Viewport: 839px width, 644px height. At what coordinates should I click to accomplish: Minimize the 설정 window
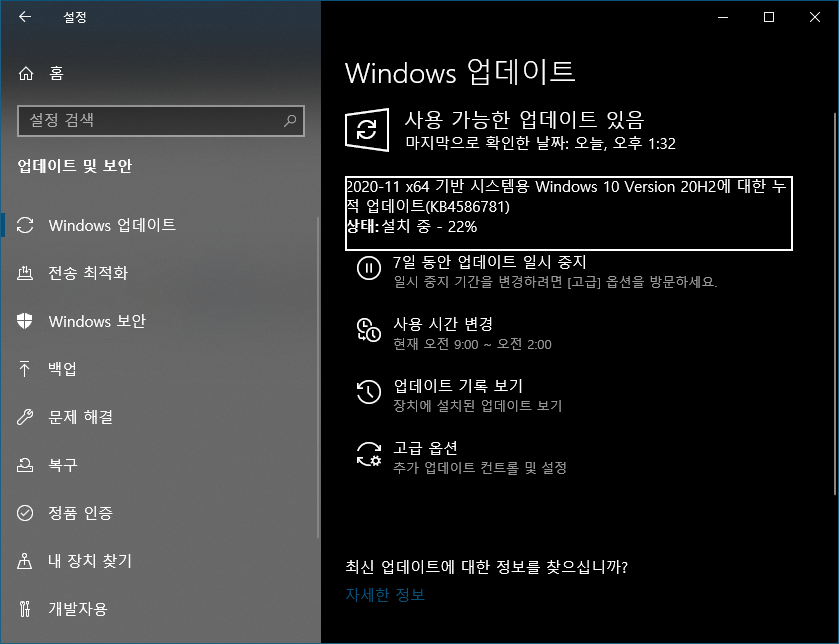point(723,18)
